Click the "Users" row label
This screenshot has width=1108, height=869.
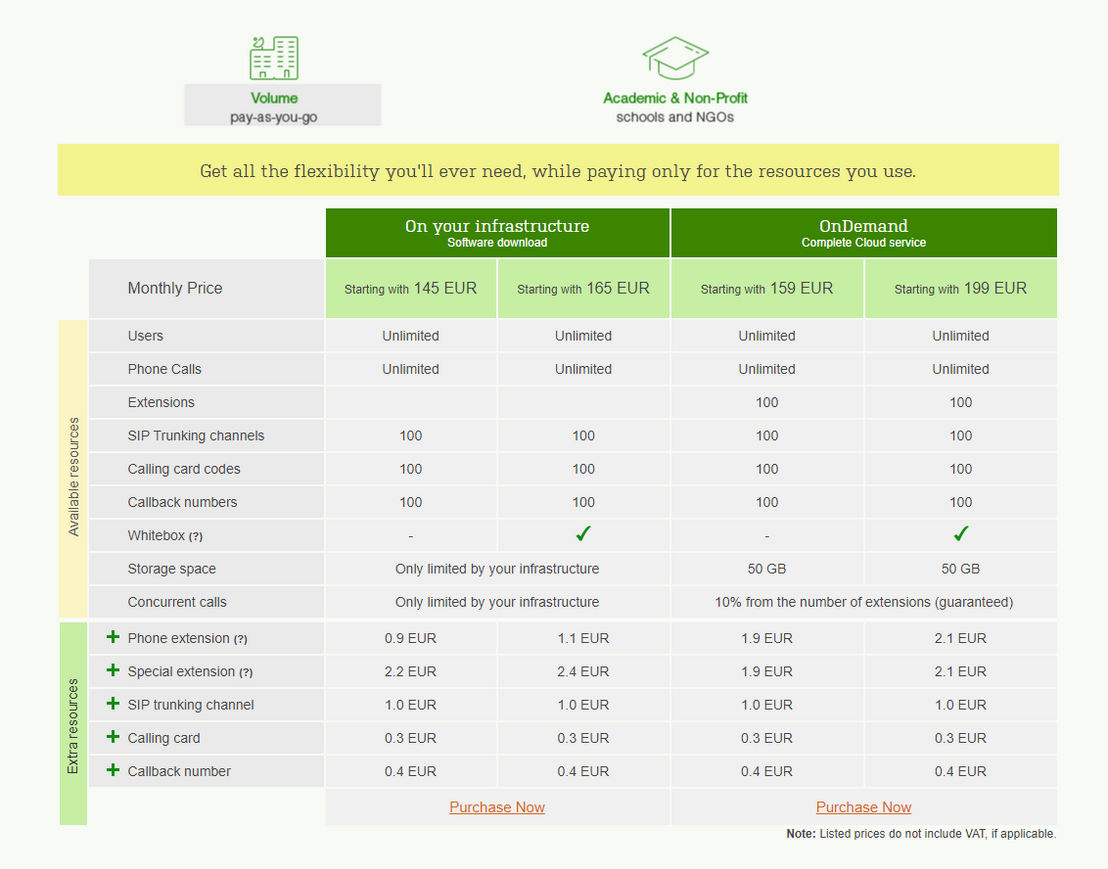(146, 336)
